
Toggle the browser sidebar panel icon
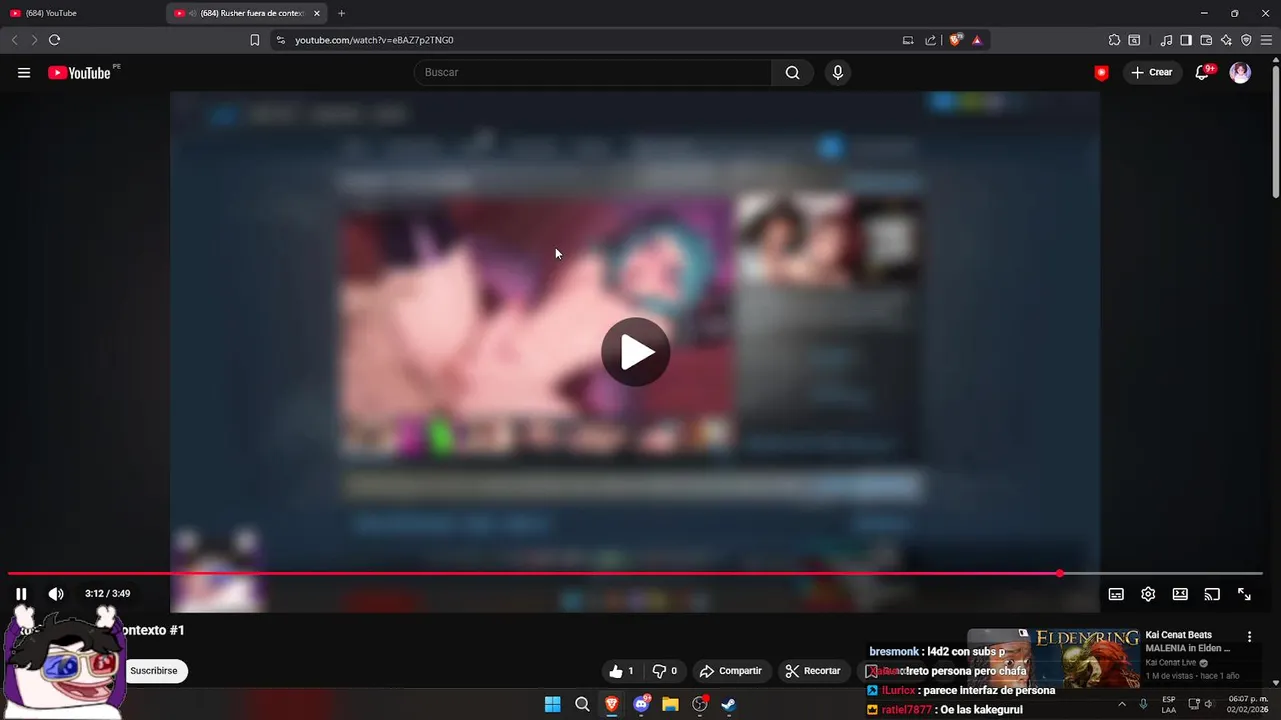point(1186,40)
